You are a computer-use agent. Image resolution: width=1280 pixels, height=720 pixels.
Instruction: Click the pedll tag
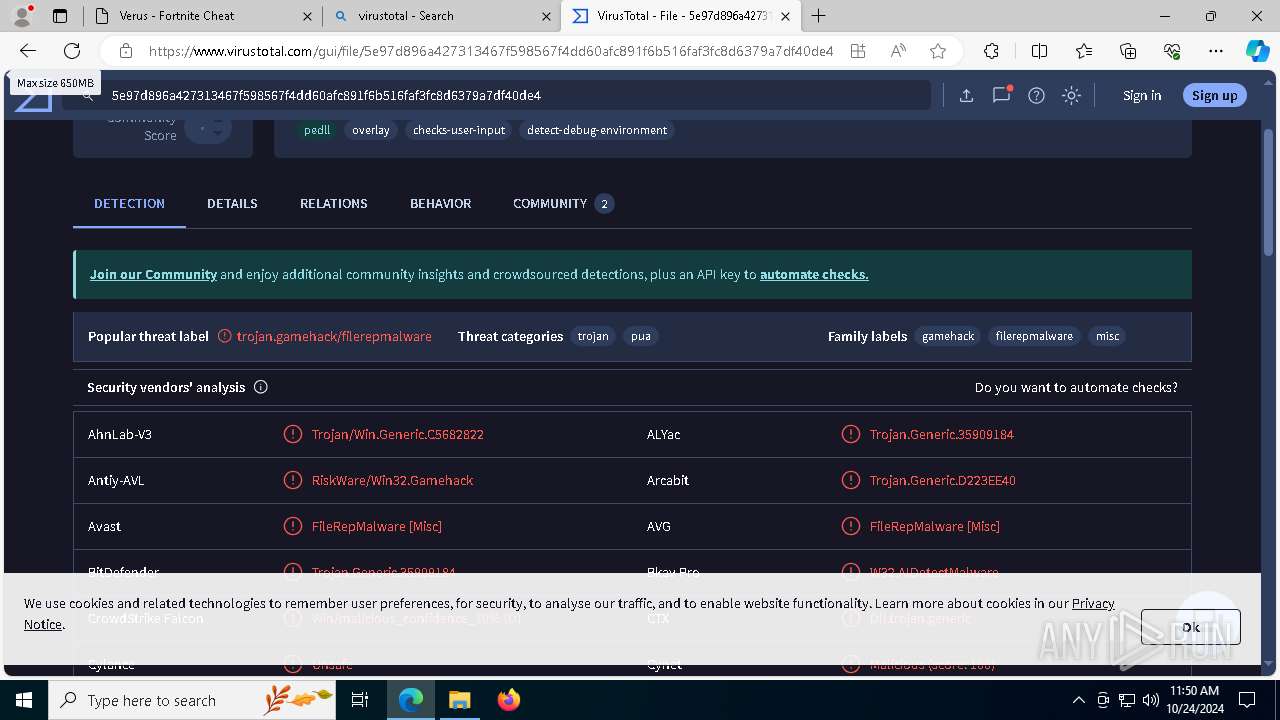click(317, 130)
